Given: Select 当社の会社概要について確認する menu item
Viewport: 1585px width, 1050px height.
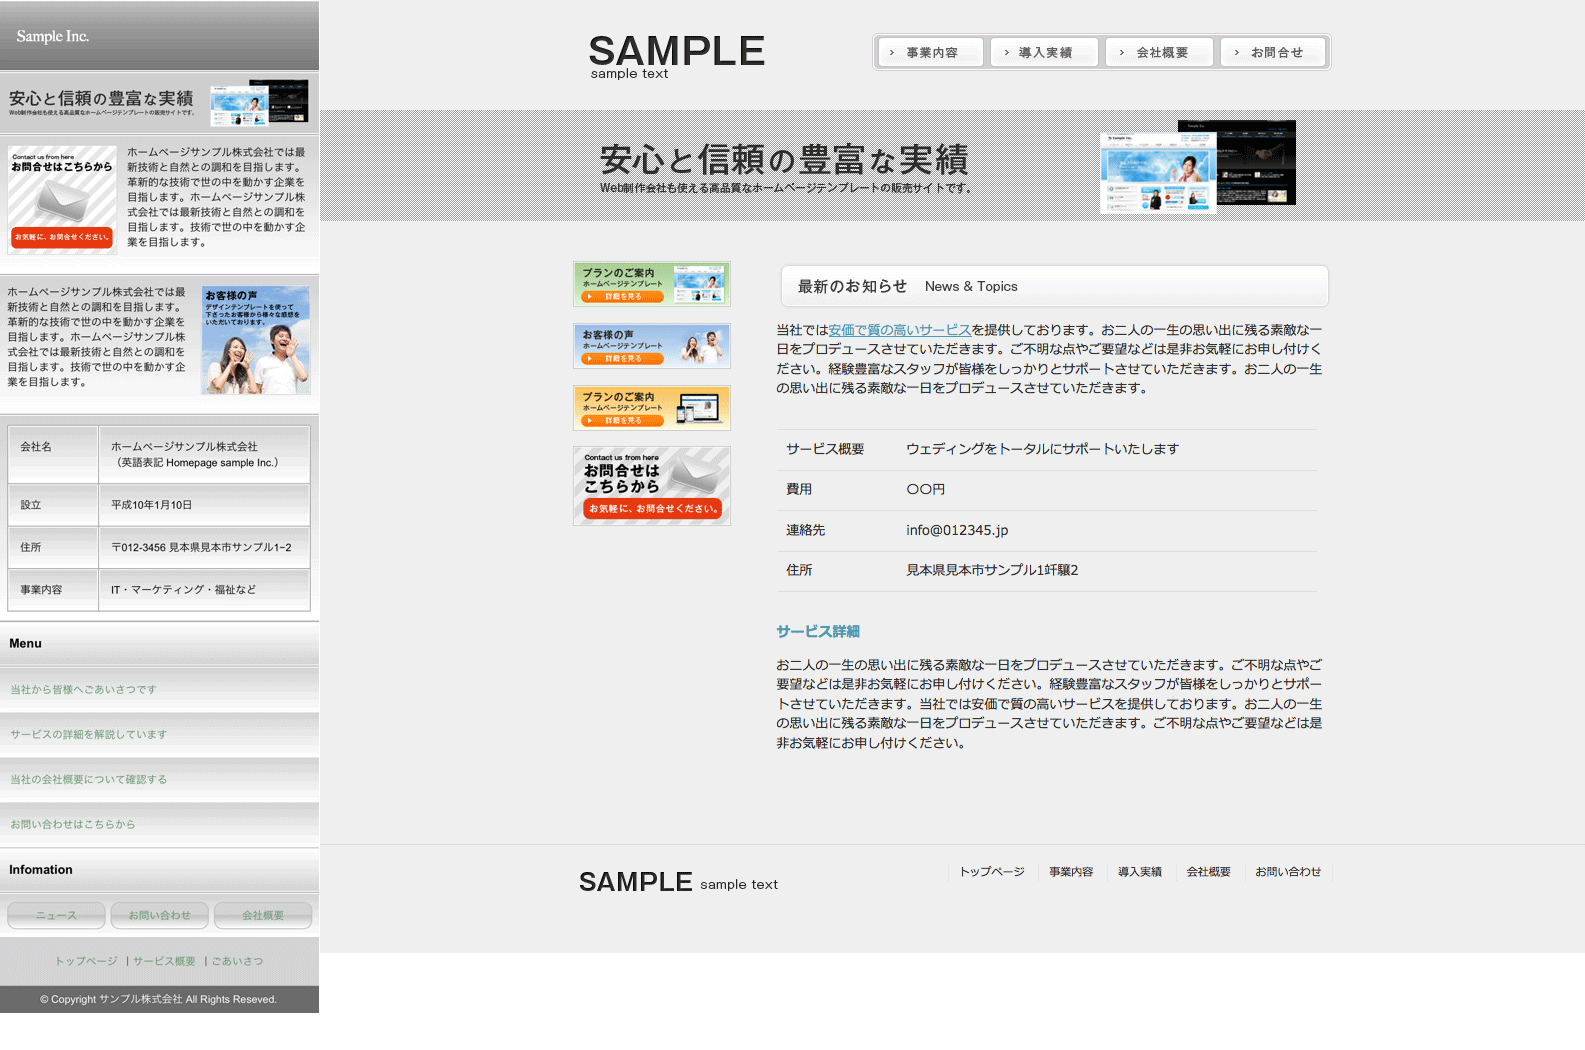Looking at the screenshot, I should click(88, 780).
